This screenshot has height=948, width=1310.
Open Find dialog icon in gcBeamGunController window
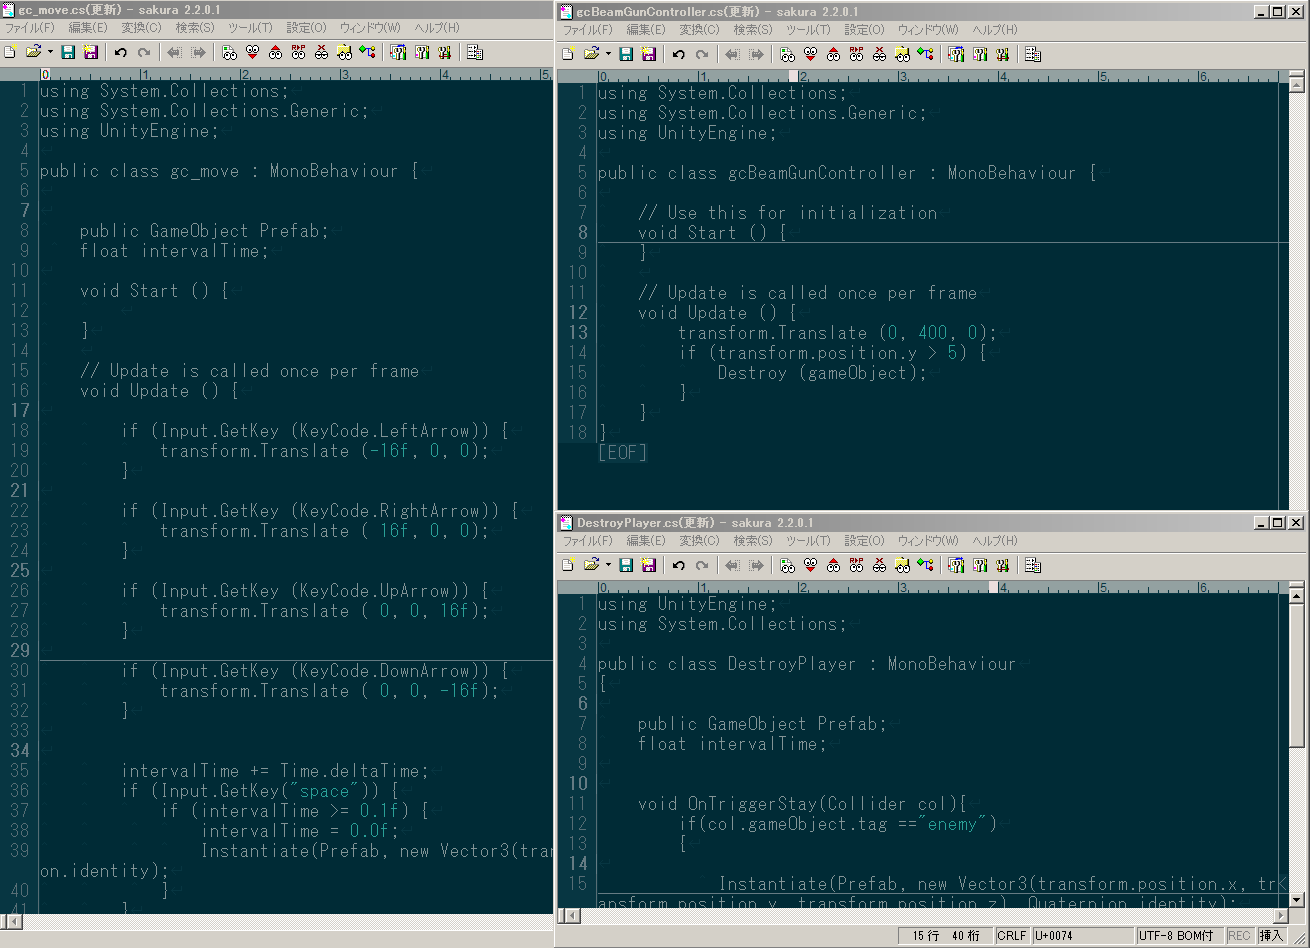click(787, 54)
